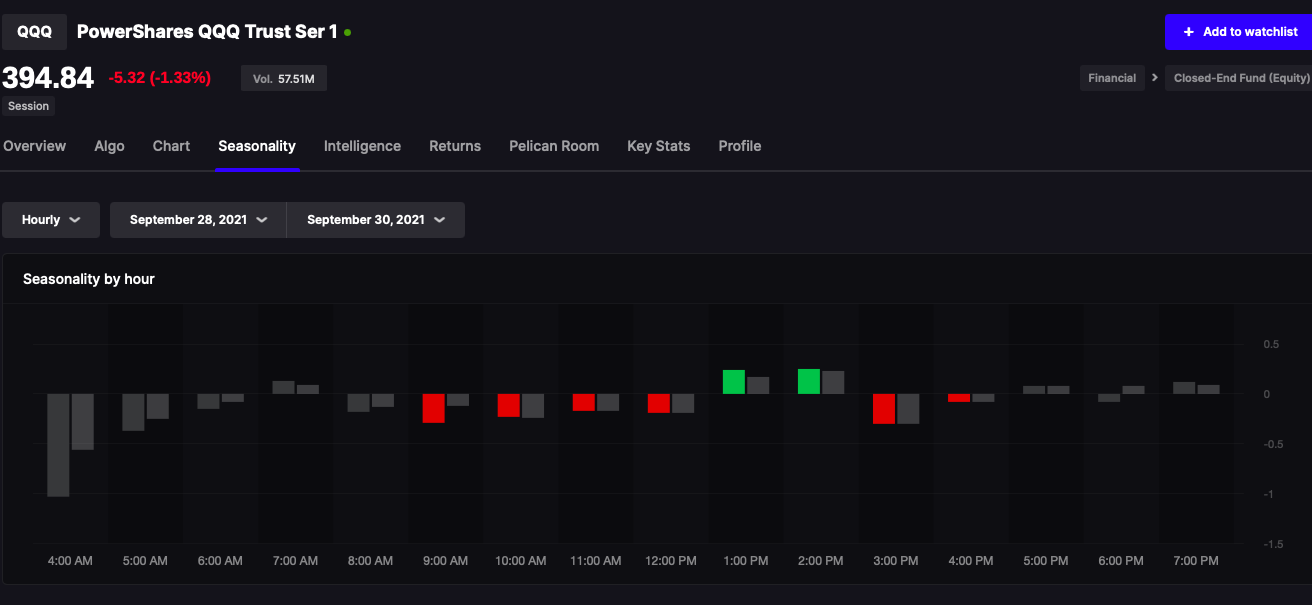The height and width of the screenshot is (605, 1312).
Task: Click the left gray bar at 7:00 AM
Action: (283, 387)
